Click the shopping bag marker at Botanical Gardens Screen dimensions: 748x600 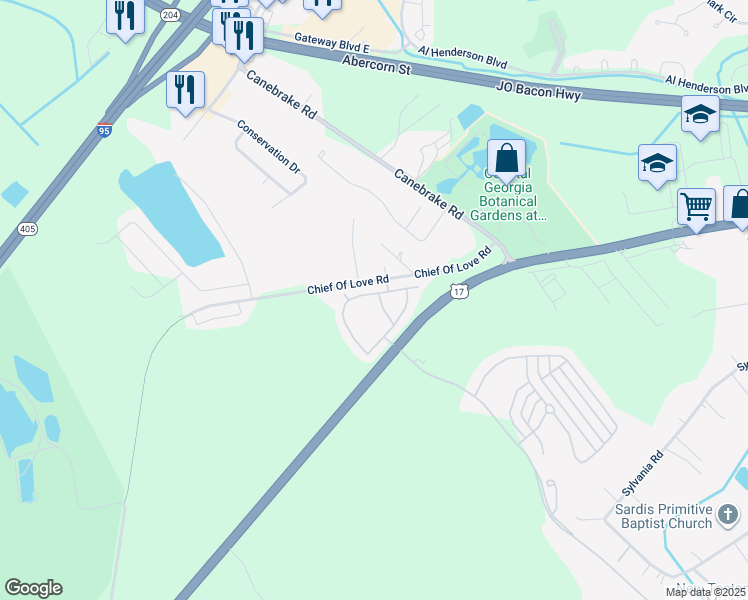507,161
